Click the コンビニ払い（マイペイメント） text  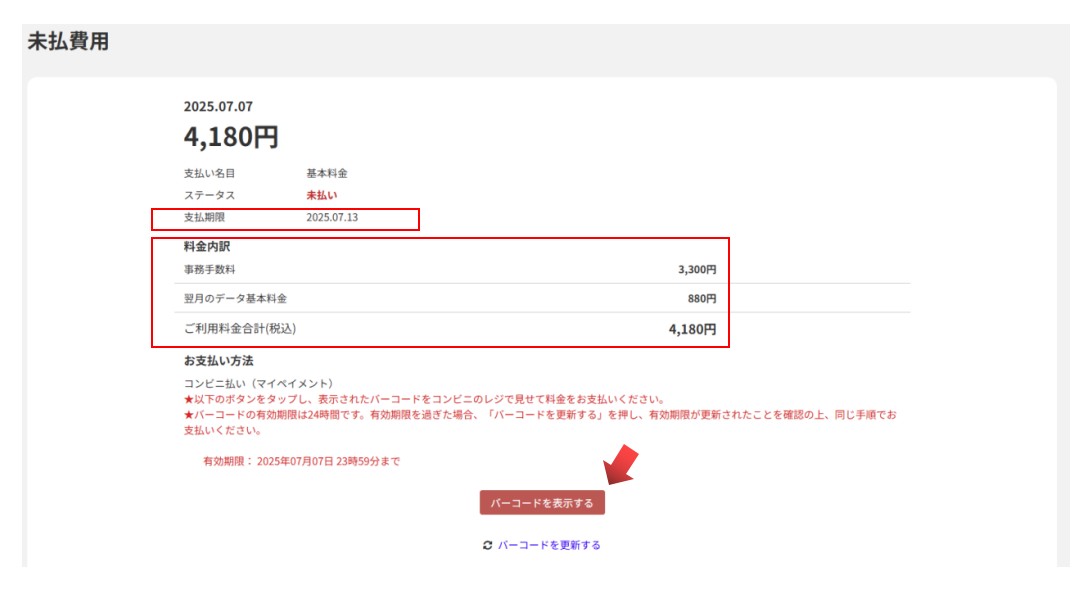click(x=258, y=383)
